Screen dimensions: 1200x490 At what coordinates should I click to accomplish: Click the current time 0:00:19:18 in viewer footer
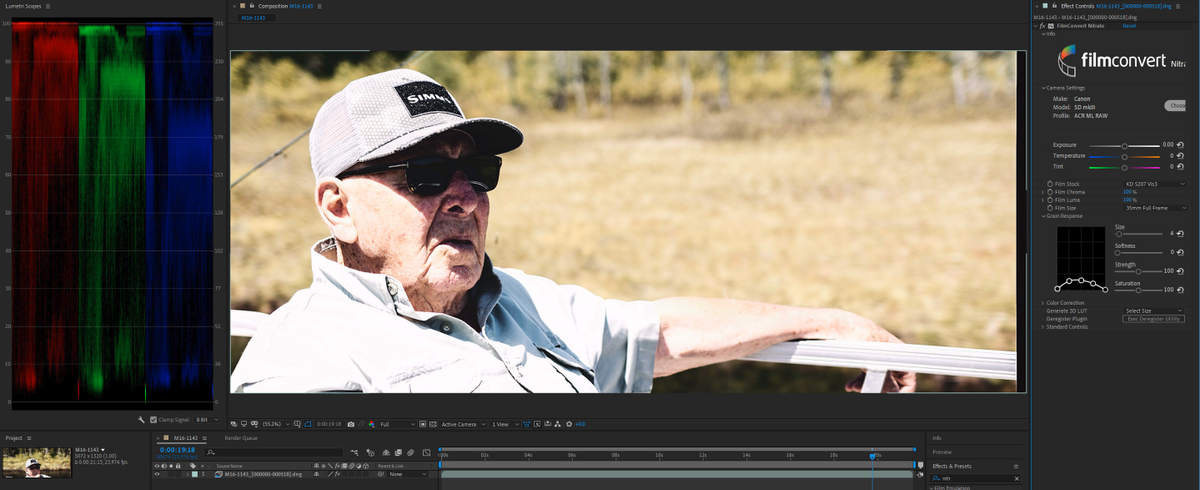pos(329,424)
